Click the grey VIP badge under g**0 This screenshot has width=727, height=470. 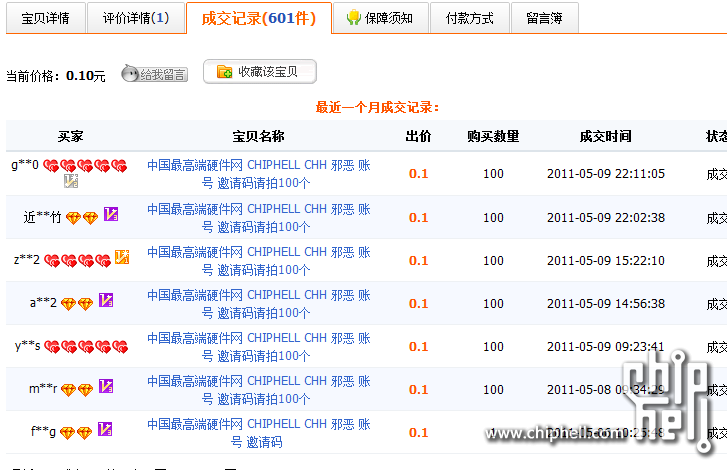71,181
